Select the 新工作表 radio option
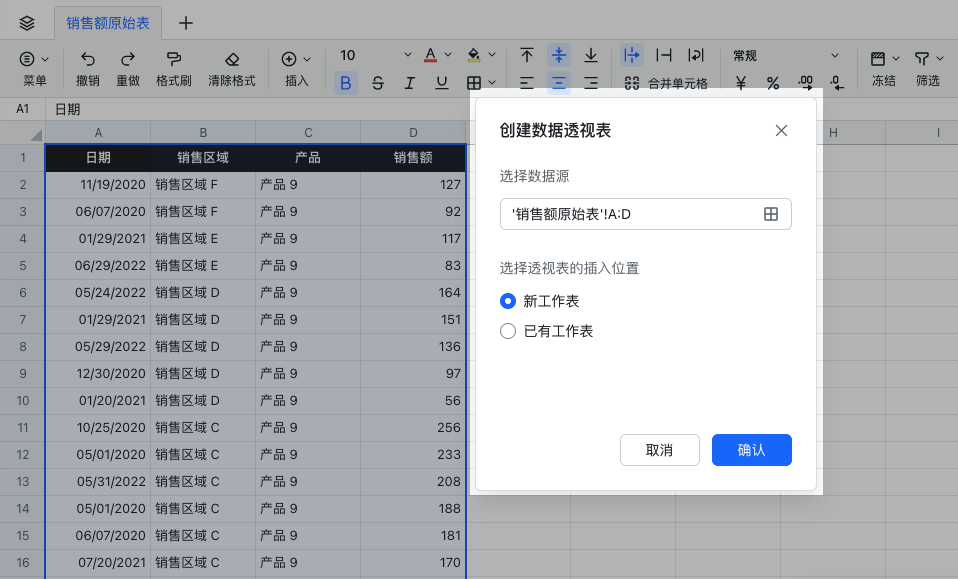 coord(508,301)
